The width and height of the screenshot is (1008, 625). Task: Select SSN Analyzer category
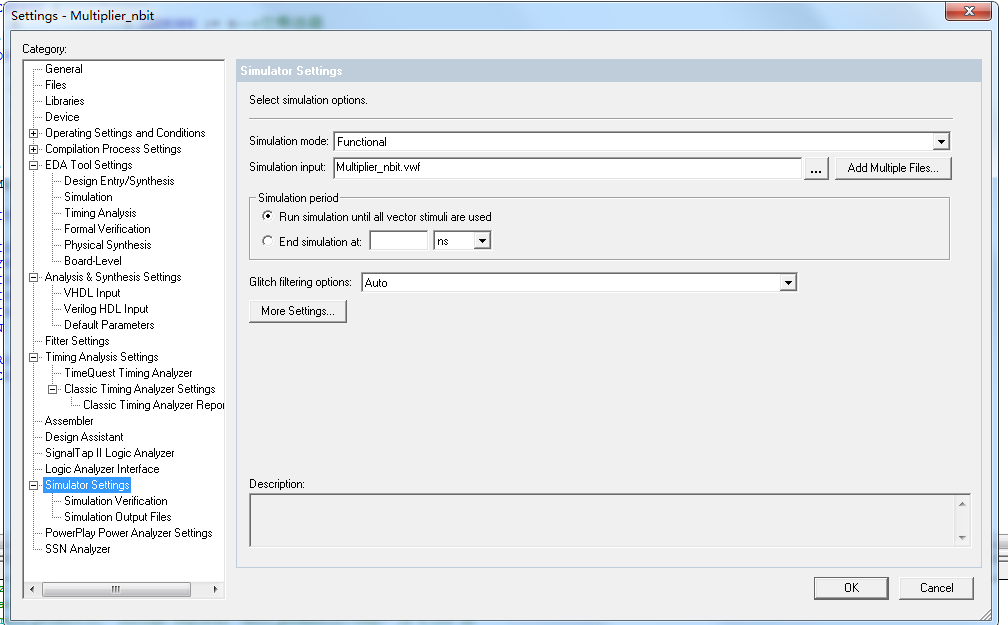pos(77,549)
